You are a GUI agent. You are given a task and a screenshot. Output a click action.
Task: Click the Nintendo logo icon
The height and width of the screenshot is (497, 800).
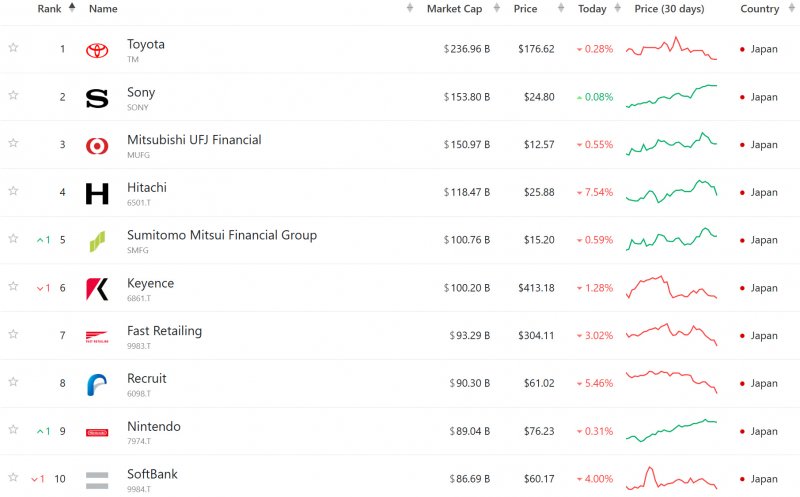pyautogui.click(x=97, y=433)
